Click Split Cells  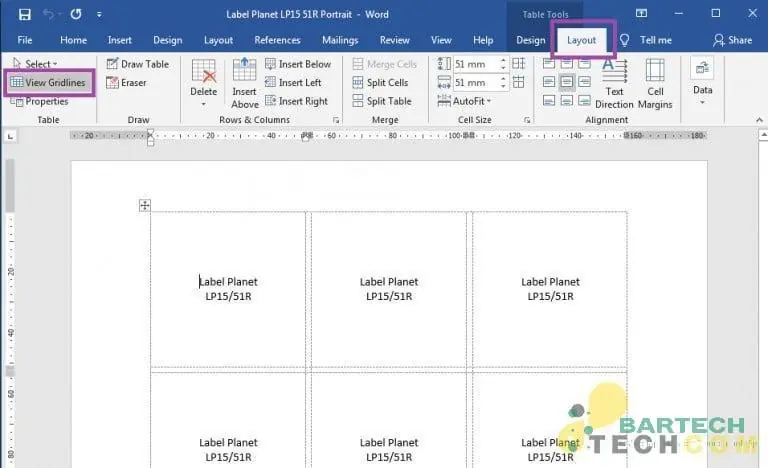[381, 82]
